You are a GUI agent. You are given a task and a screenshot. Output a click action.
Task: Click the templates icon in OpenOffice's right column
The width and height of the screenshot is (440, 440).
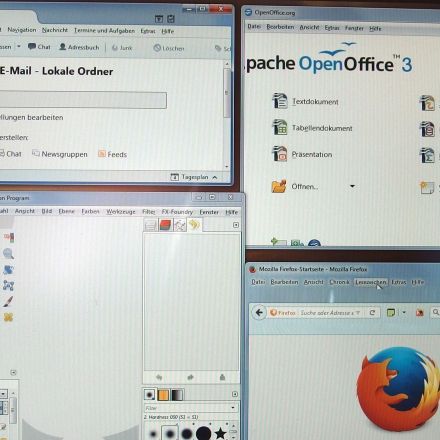427,188
